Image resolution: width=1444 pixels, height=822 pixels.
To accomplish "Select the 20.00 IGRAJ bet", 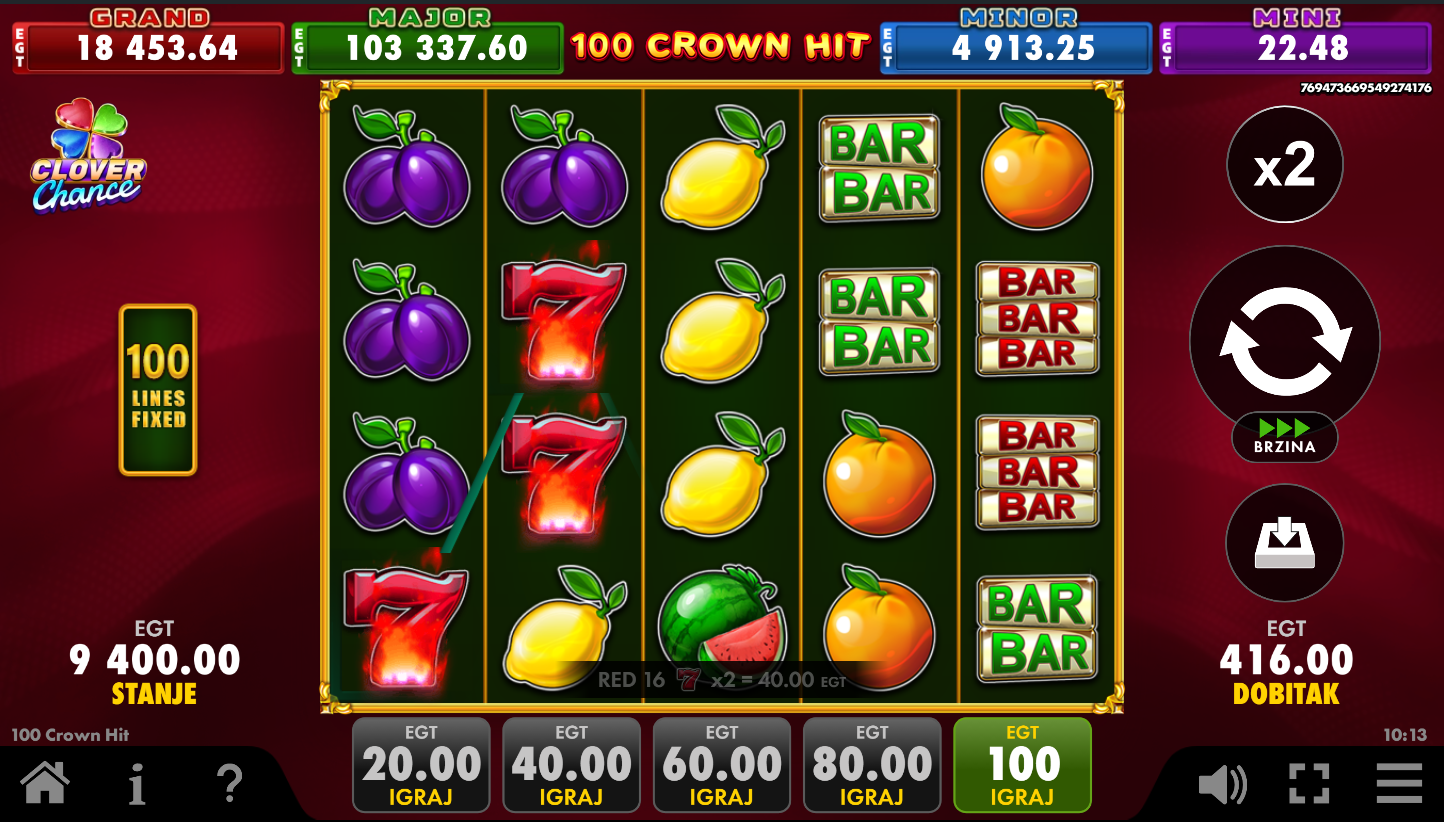I will click(421, 765).
